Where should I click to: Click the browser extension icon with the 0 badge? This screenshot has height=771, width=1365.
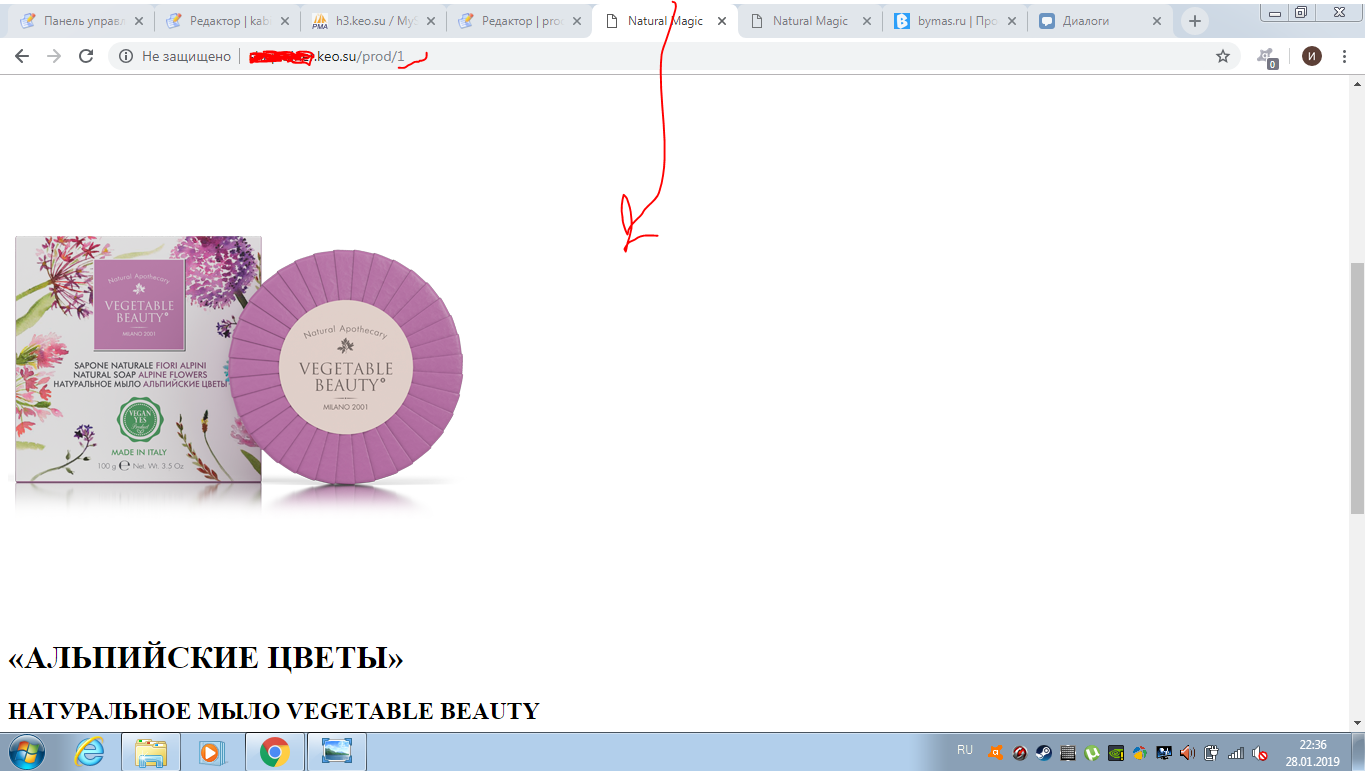[1268, 58]
